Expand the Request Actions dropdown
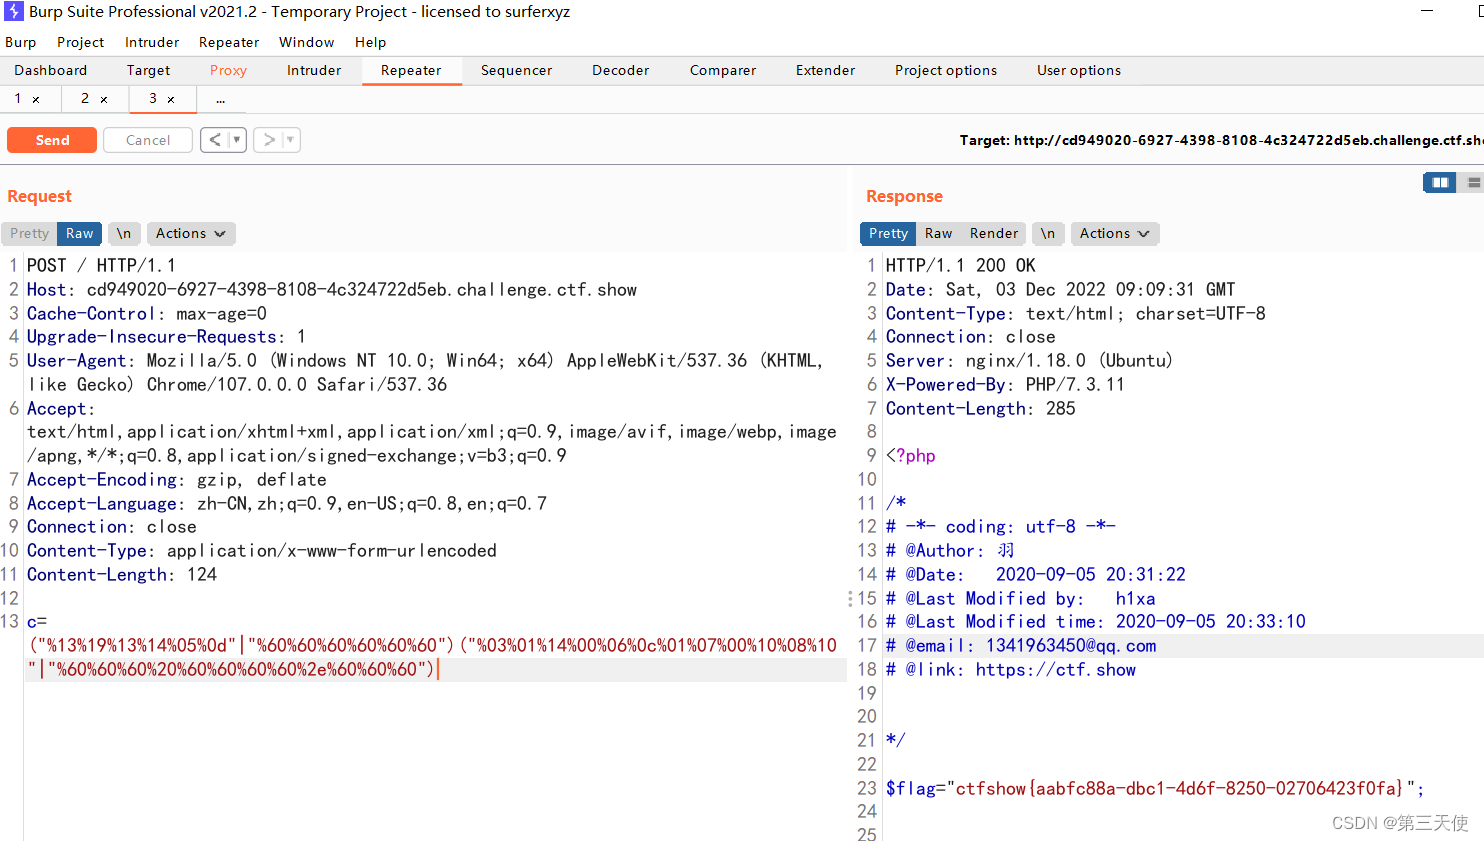 click(191, 233)
